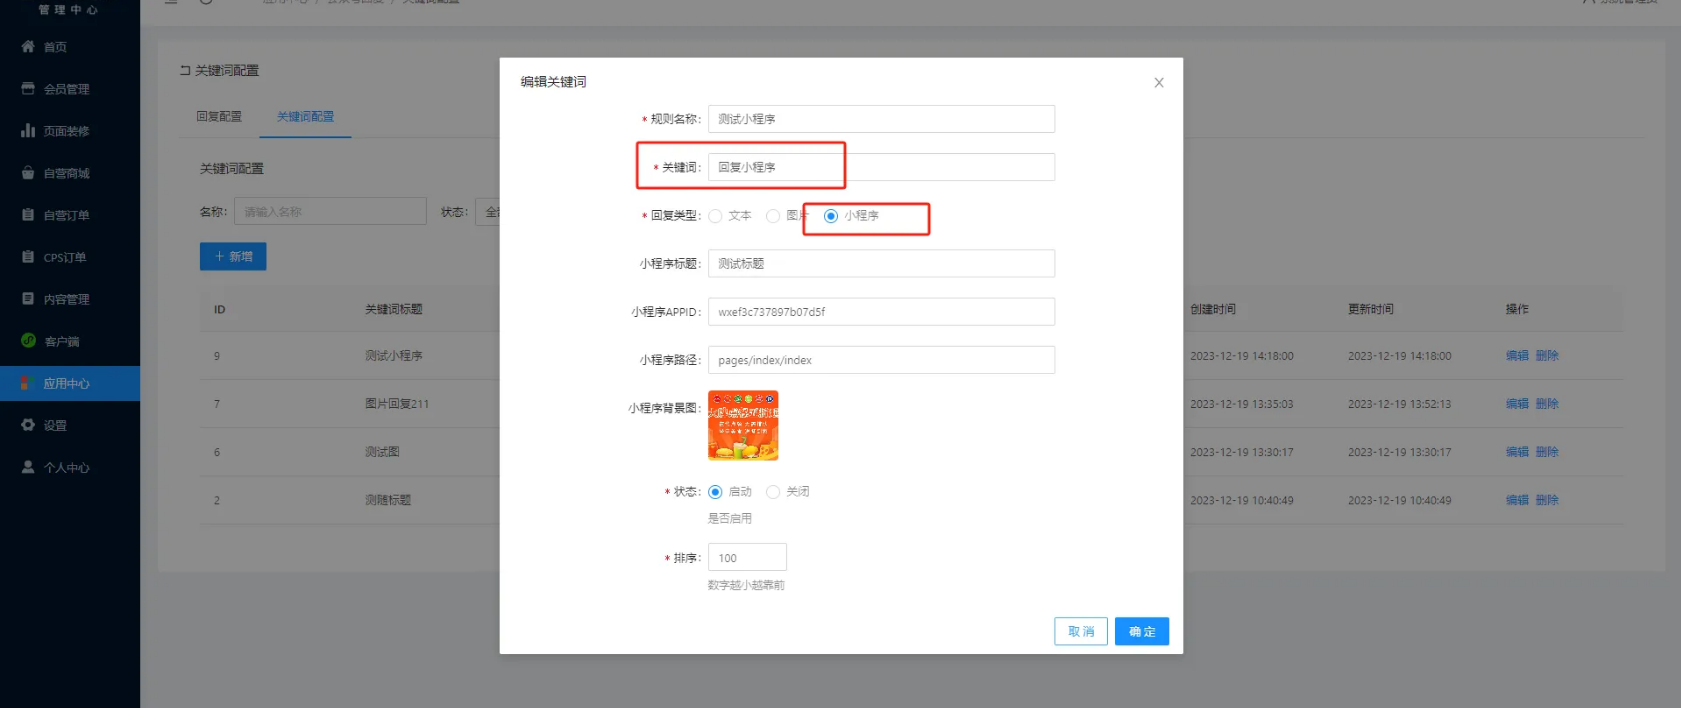Click 编辑 for row 图片回复211
1681x708 pixels.
point(1517,404)
